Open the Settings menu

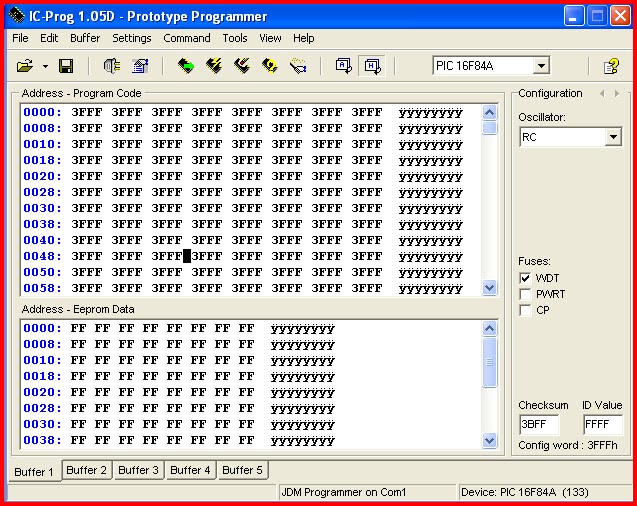(132, 38)
